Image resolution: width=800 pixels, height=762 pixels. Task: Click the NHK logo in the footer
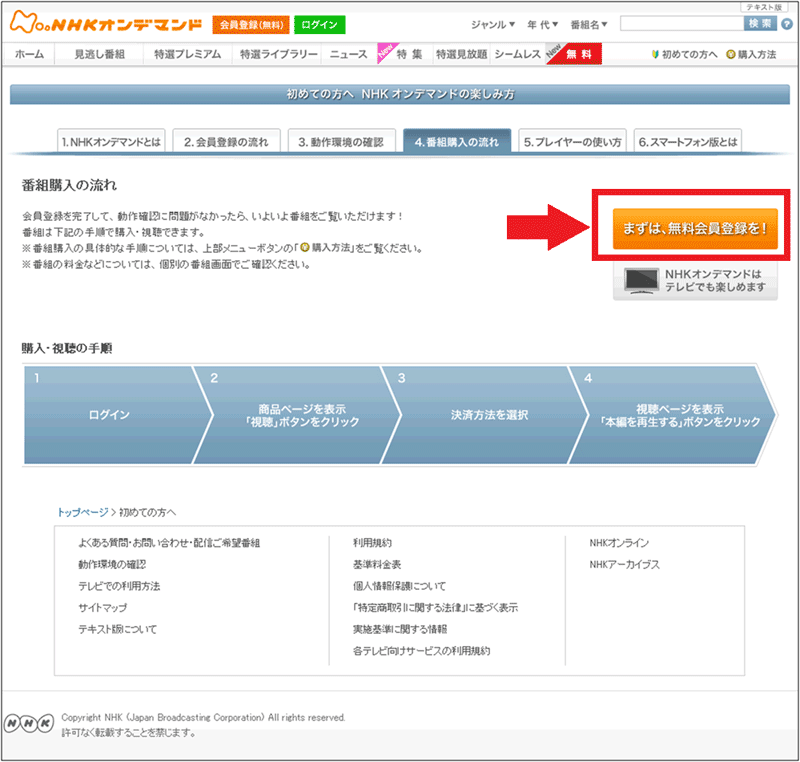(x=29, y=723)
